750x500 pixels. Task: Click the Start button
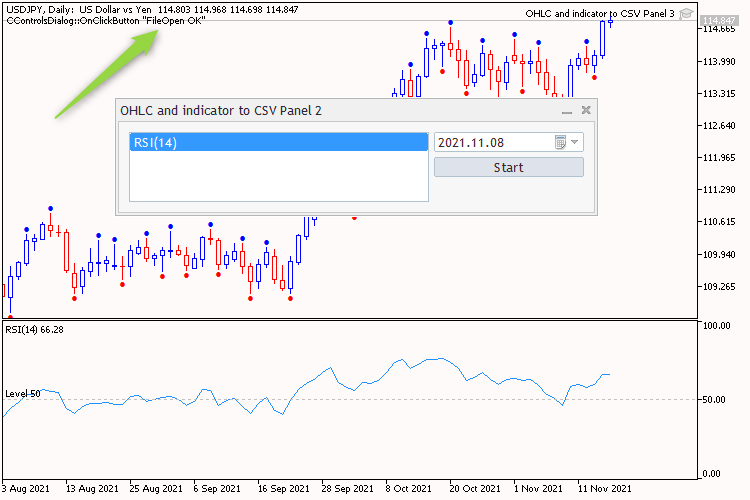coord(508,167)
